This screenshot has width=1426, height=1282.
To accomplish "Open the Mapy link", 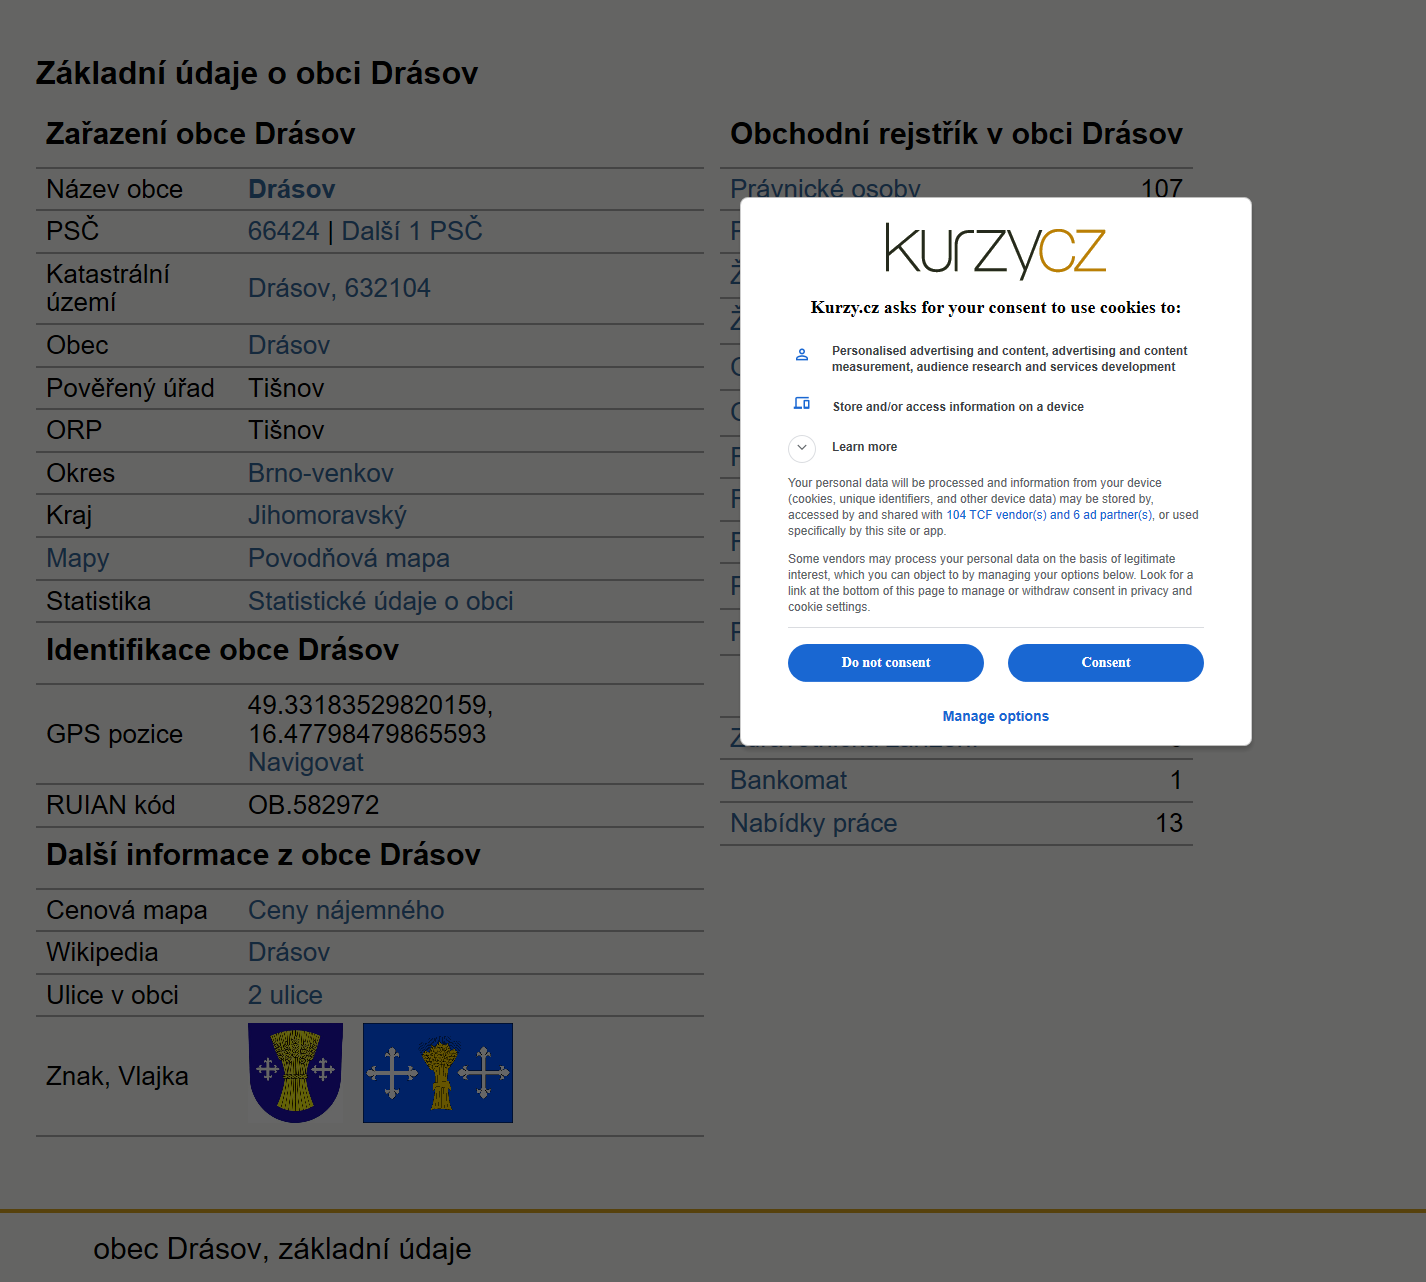I will [x=77, y=559].
